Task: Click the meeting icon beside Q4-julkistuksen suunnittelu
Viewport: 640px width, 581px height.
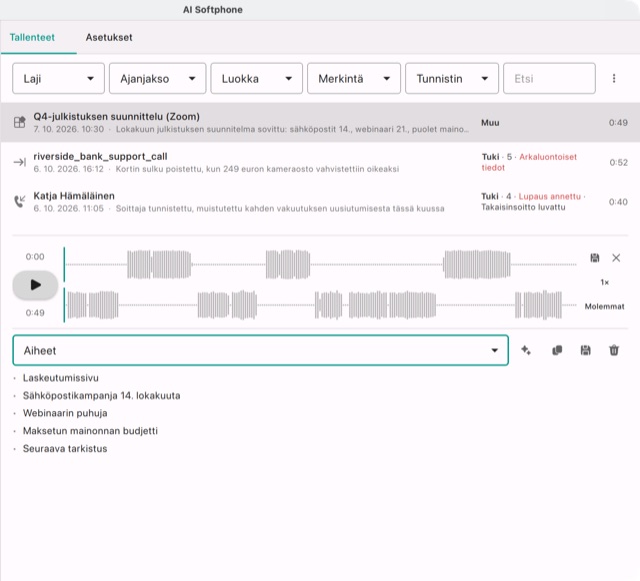Action: pos(19,122)
